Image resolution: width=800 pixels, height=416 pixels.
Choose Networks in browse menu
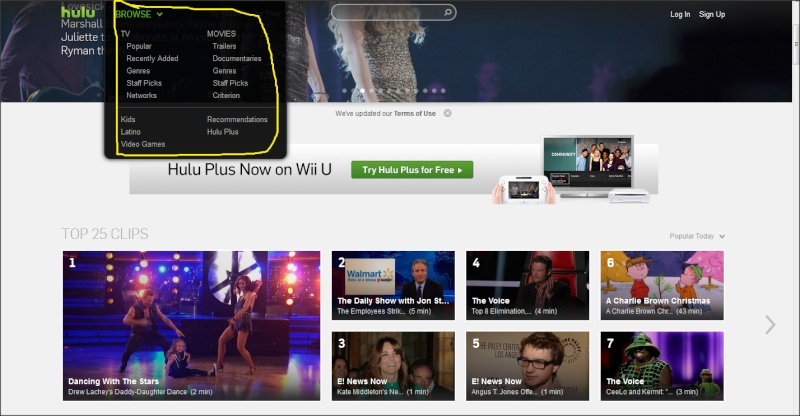tap(141, 95)
